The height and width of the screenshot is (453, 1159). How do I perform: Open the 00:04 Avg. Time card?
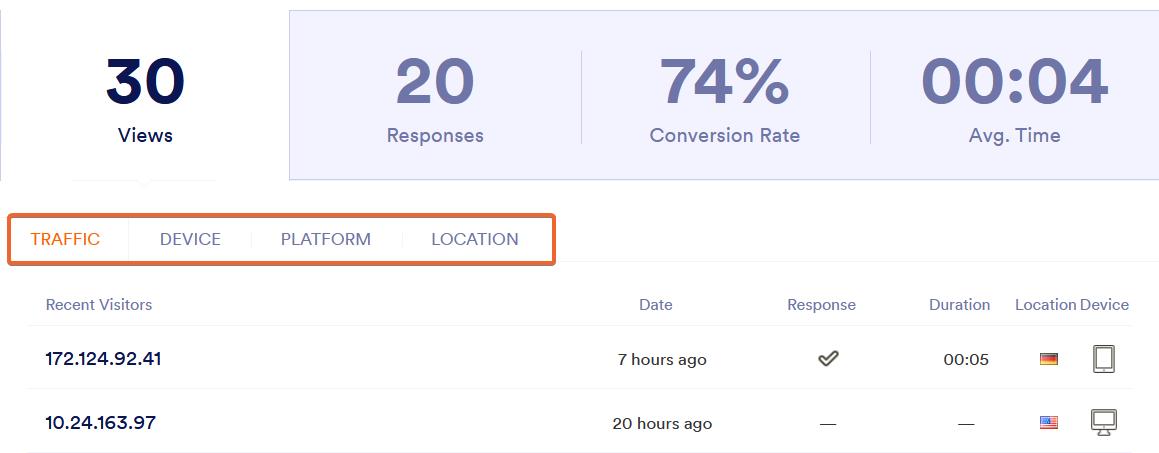coord(1014,98)
